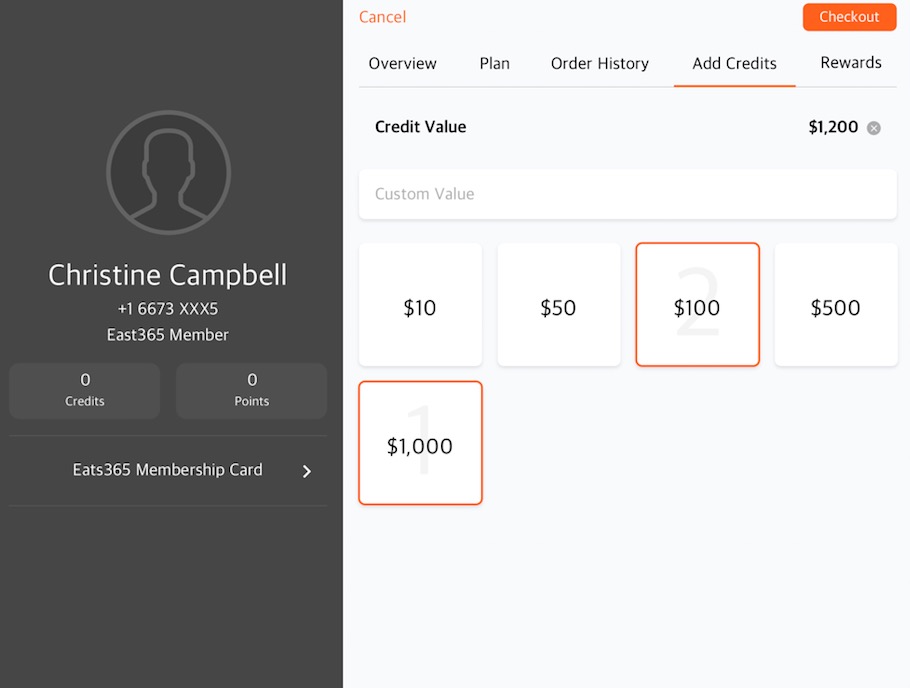Focus the Custom Value input field
910x688 pixels.
[628, 194]
